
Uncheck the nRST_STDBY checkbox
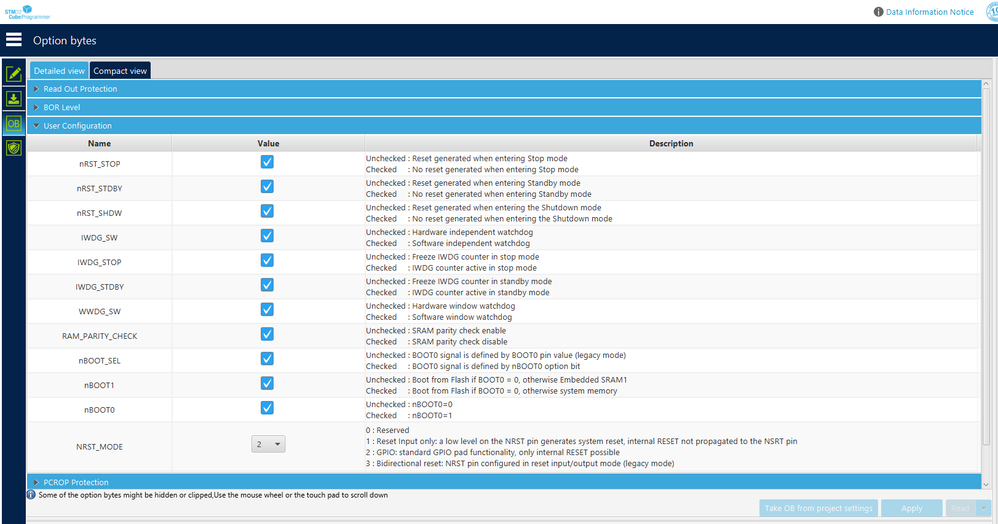267,187
